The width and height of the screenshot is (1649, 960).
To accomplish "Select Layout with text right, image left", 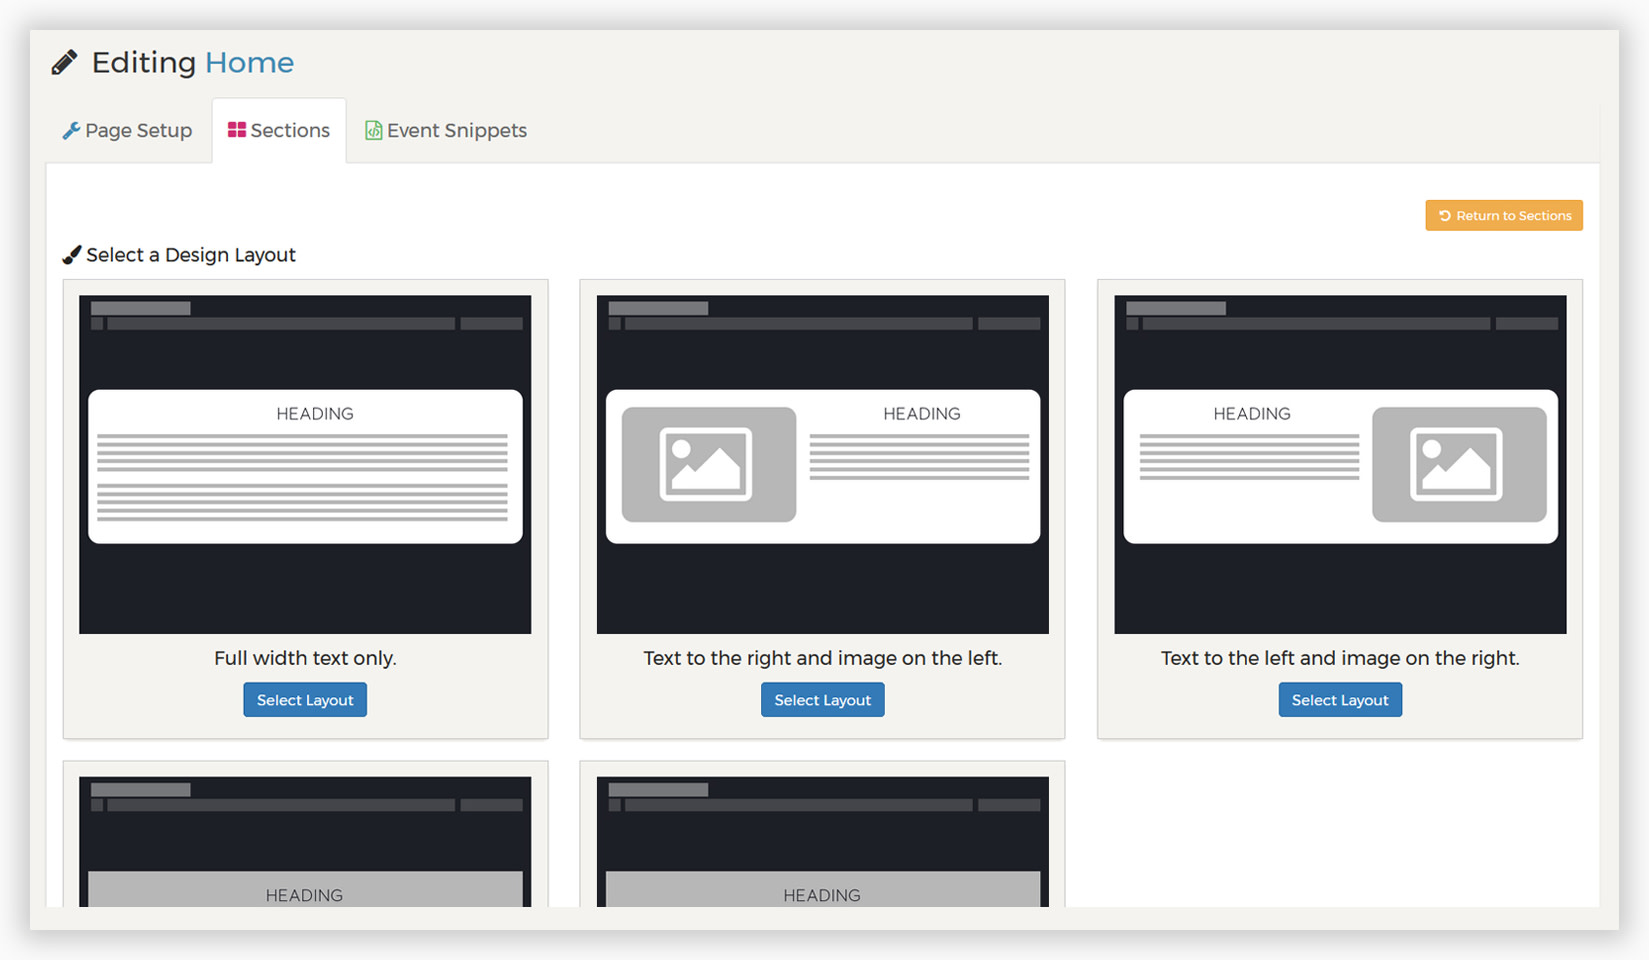I will (x=823, y=700).
